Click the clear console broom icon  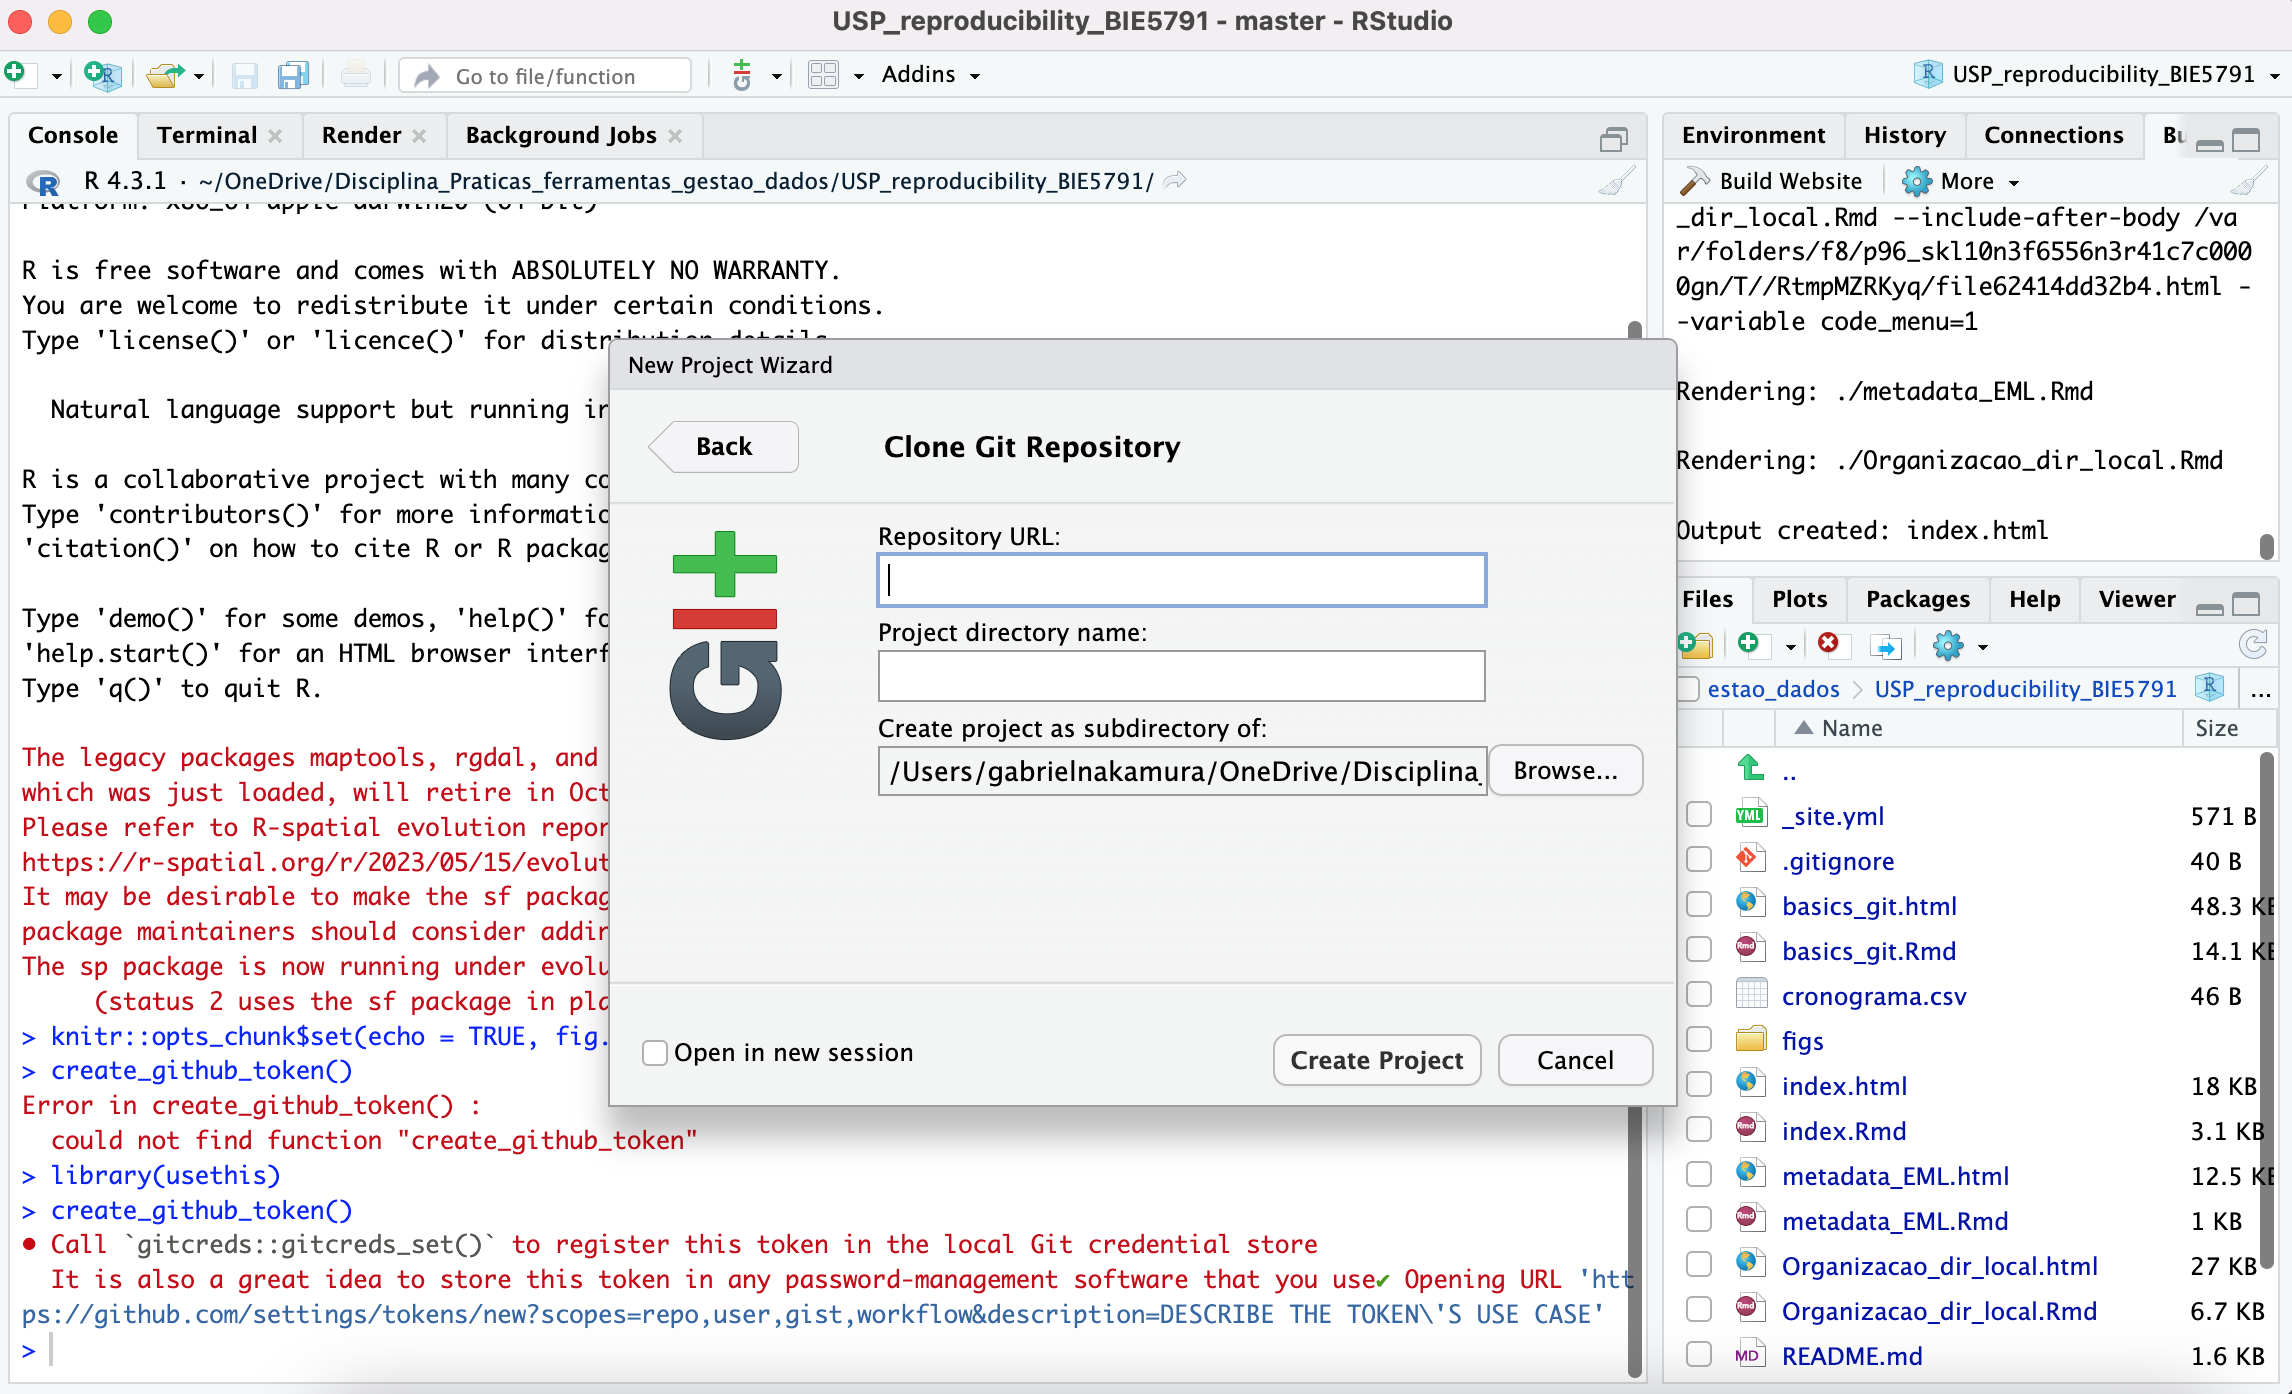point(1616,182)
